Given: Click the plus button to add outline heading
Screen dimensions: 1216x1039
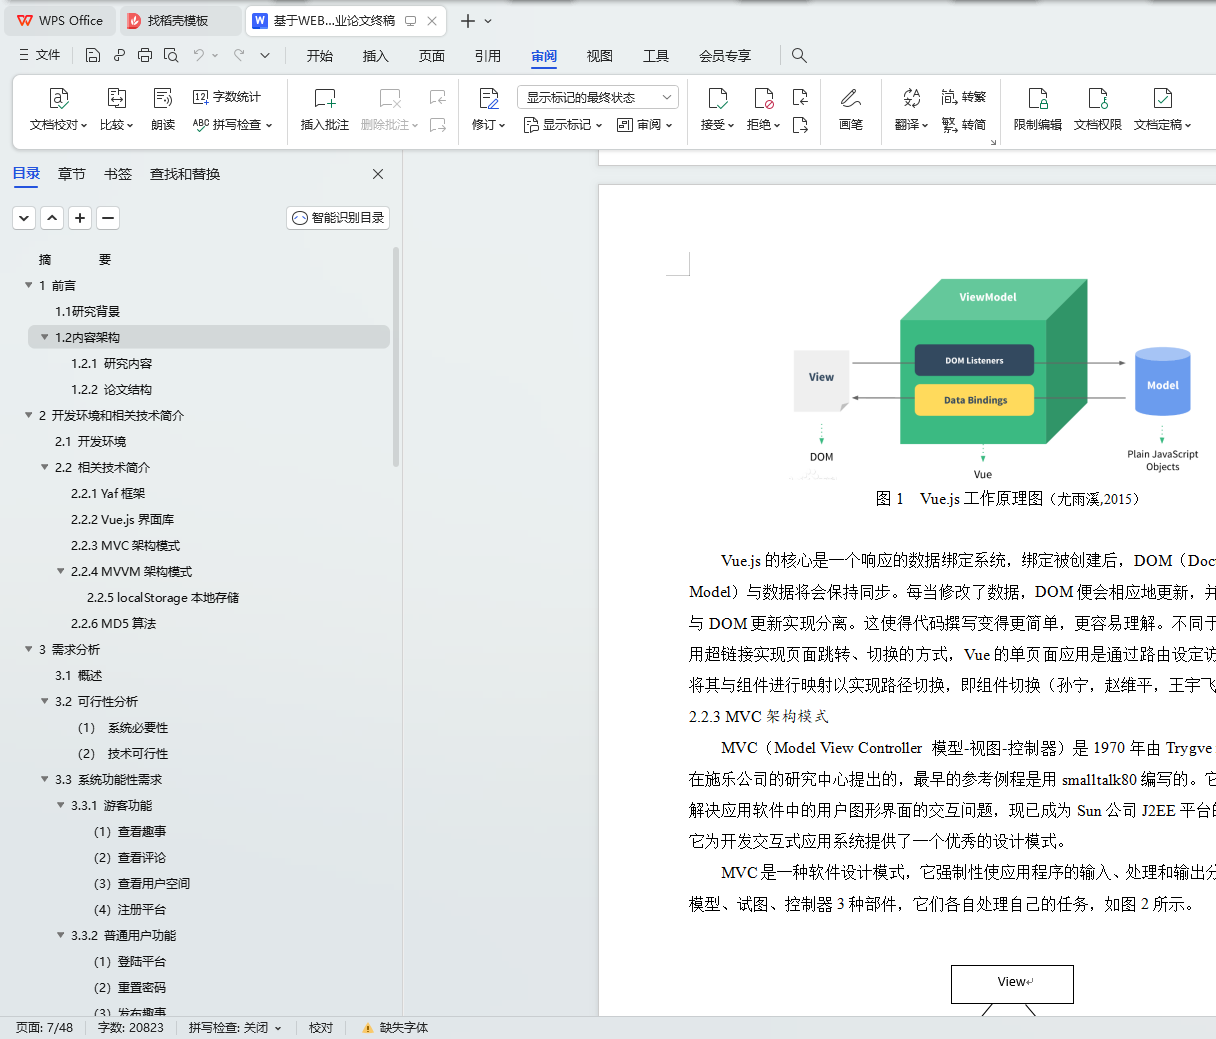Looking at the screenshot, I should click(x=80, y=218).
